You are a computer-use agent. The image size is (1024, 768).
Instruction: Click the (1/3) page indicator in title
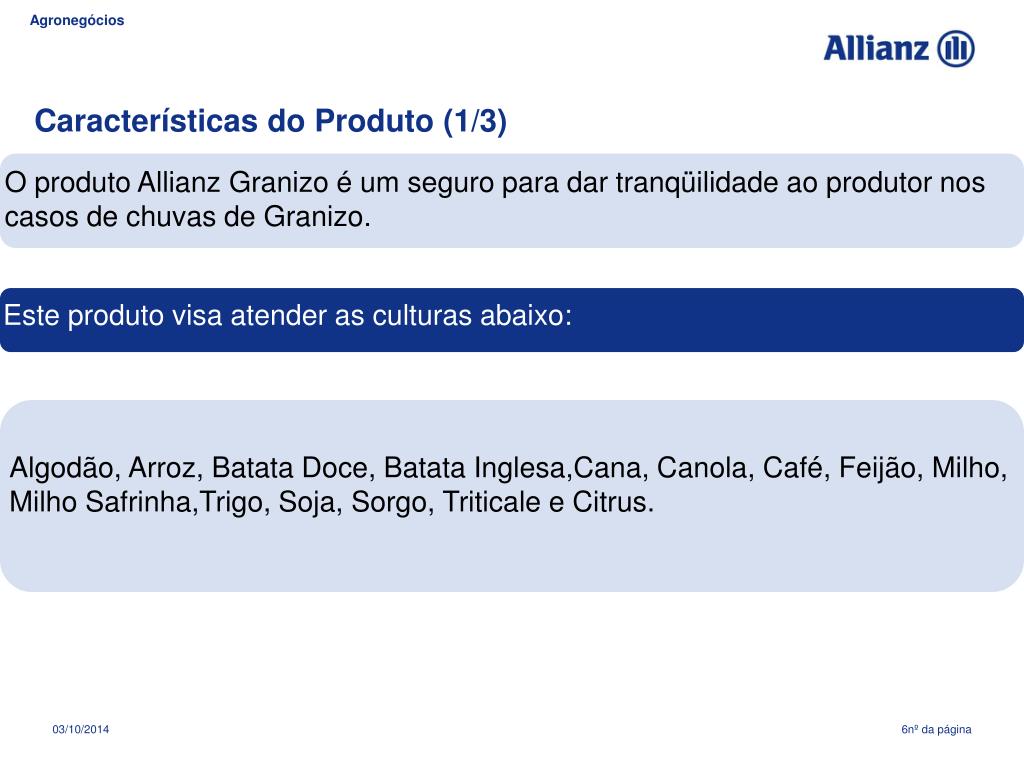pos(475,121)
